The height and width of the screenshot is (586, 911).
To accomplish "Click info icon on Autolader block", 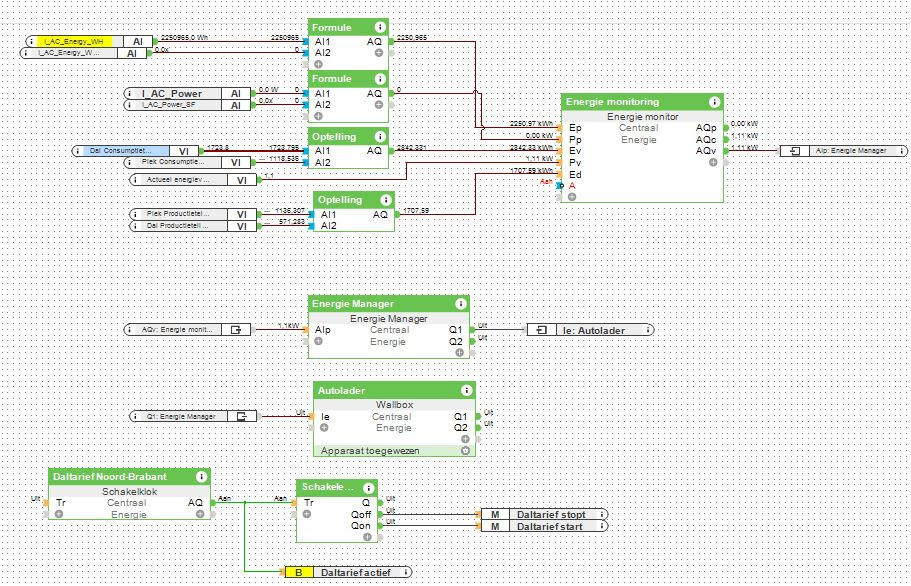I will point(466,390).
